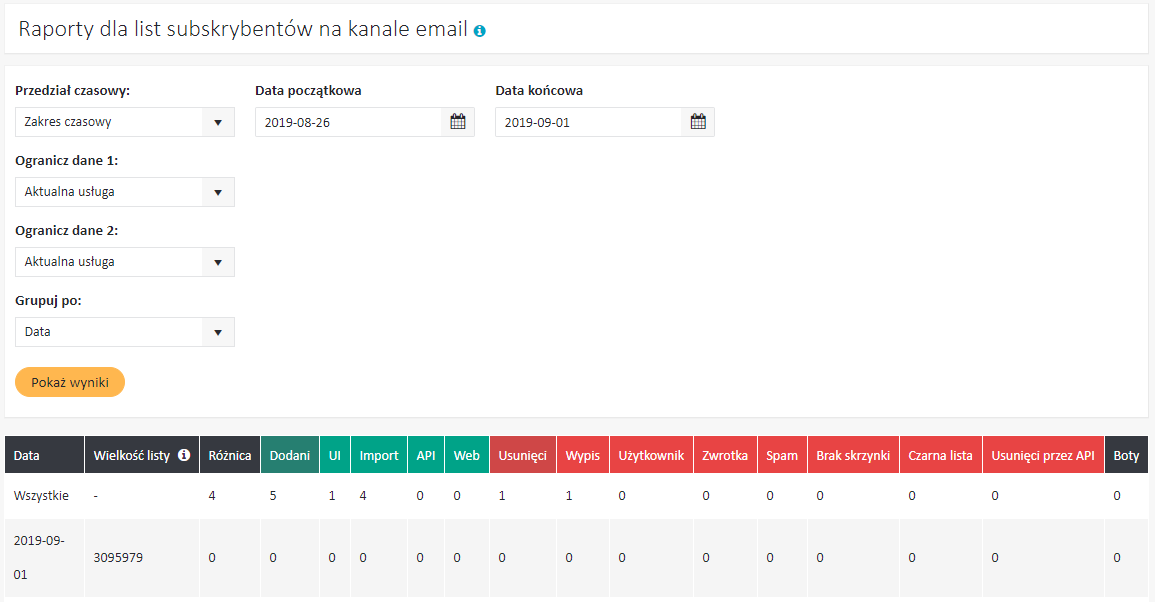Open the Ogranicz dane 2 dropdown
The width and height of the screenshot is (1155, 602).
tap(124, 262)
